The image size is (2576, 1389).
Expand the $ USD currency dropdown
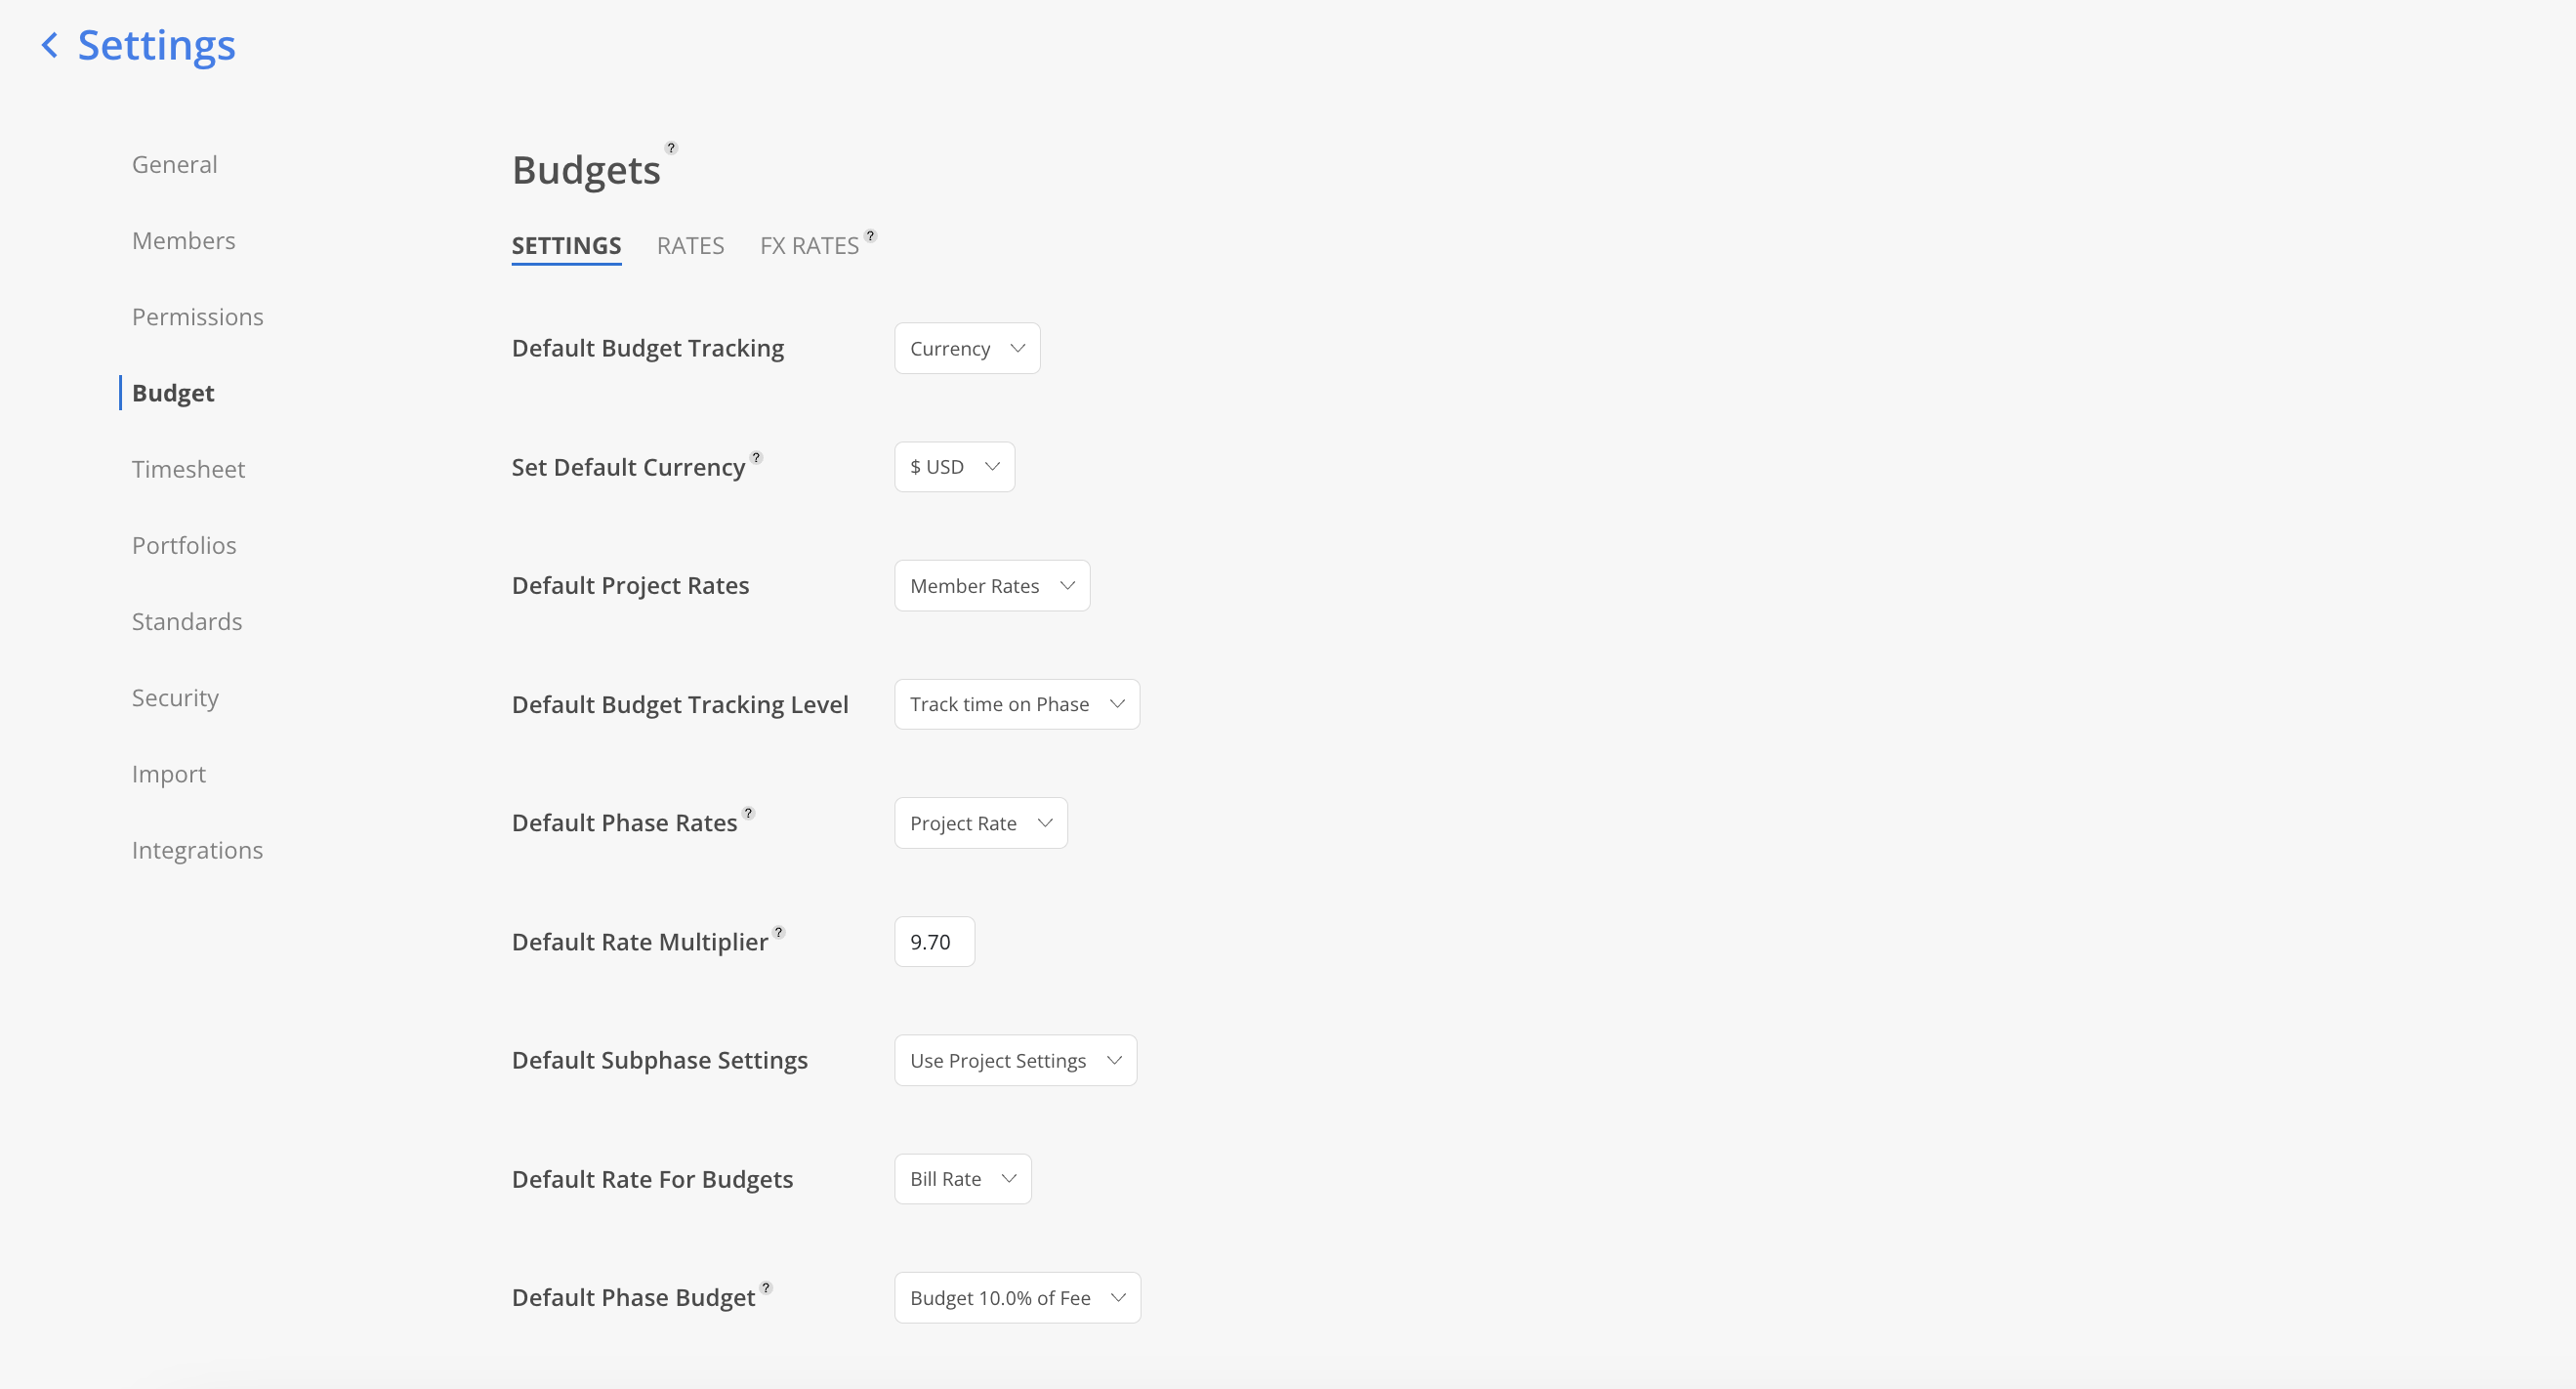[x=954, y=467]
